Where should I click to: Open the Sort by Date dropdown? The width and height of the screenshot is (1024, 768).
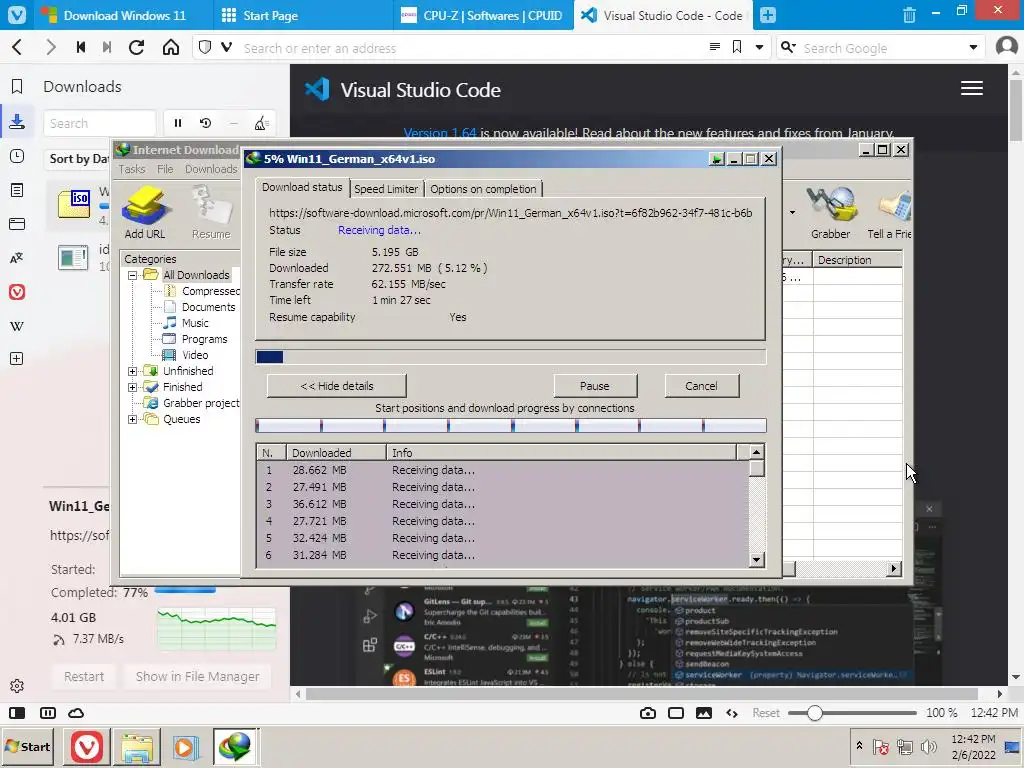coord(78,159)
